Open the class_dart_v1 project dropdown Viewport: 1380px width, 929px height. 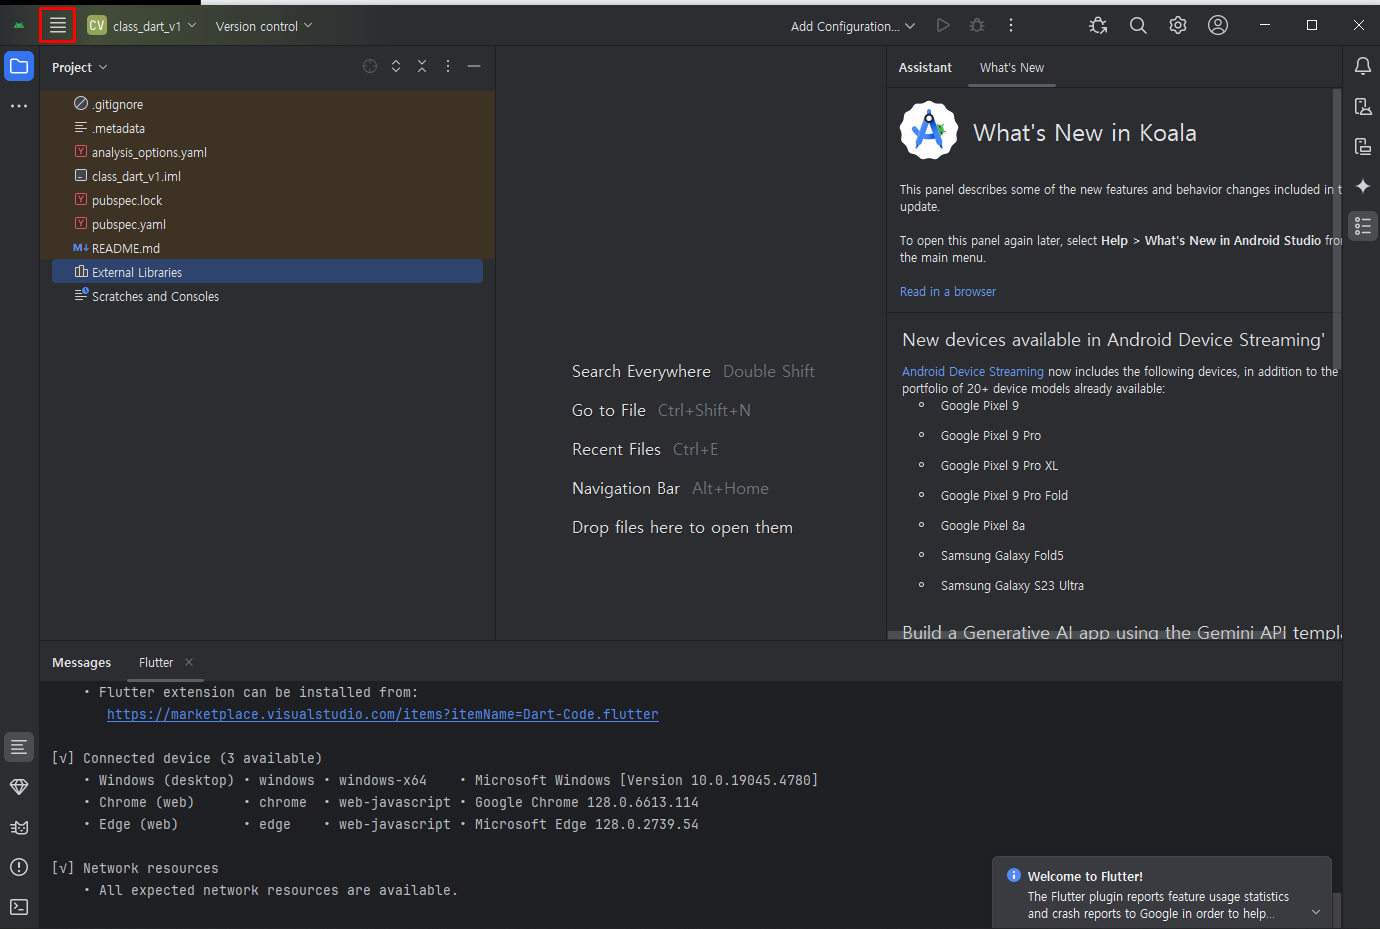click(x=141, y=26)
